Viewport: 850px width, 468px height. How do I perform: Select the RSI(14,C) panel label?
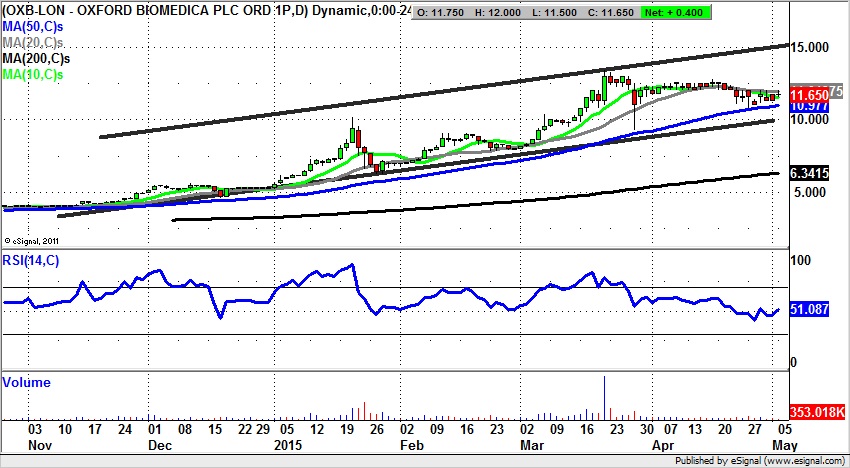34,263
